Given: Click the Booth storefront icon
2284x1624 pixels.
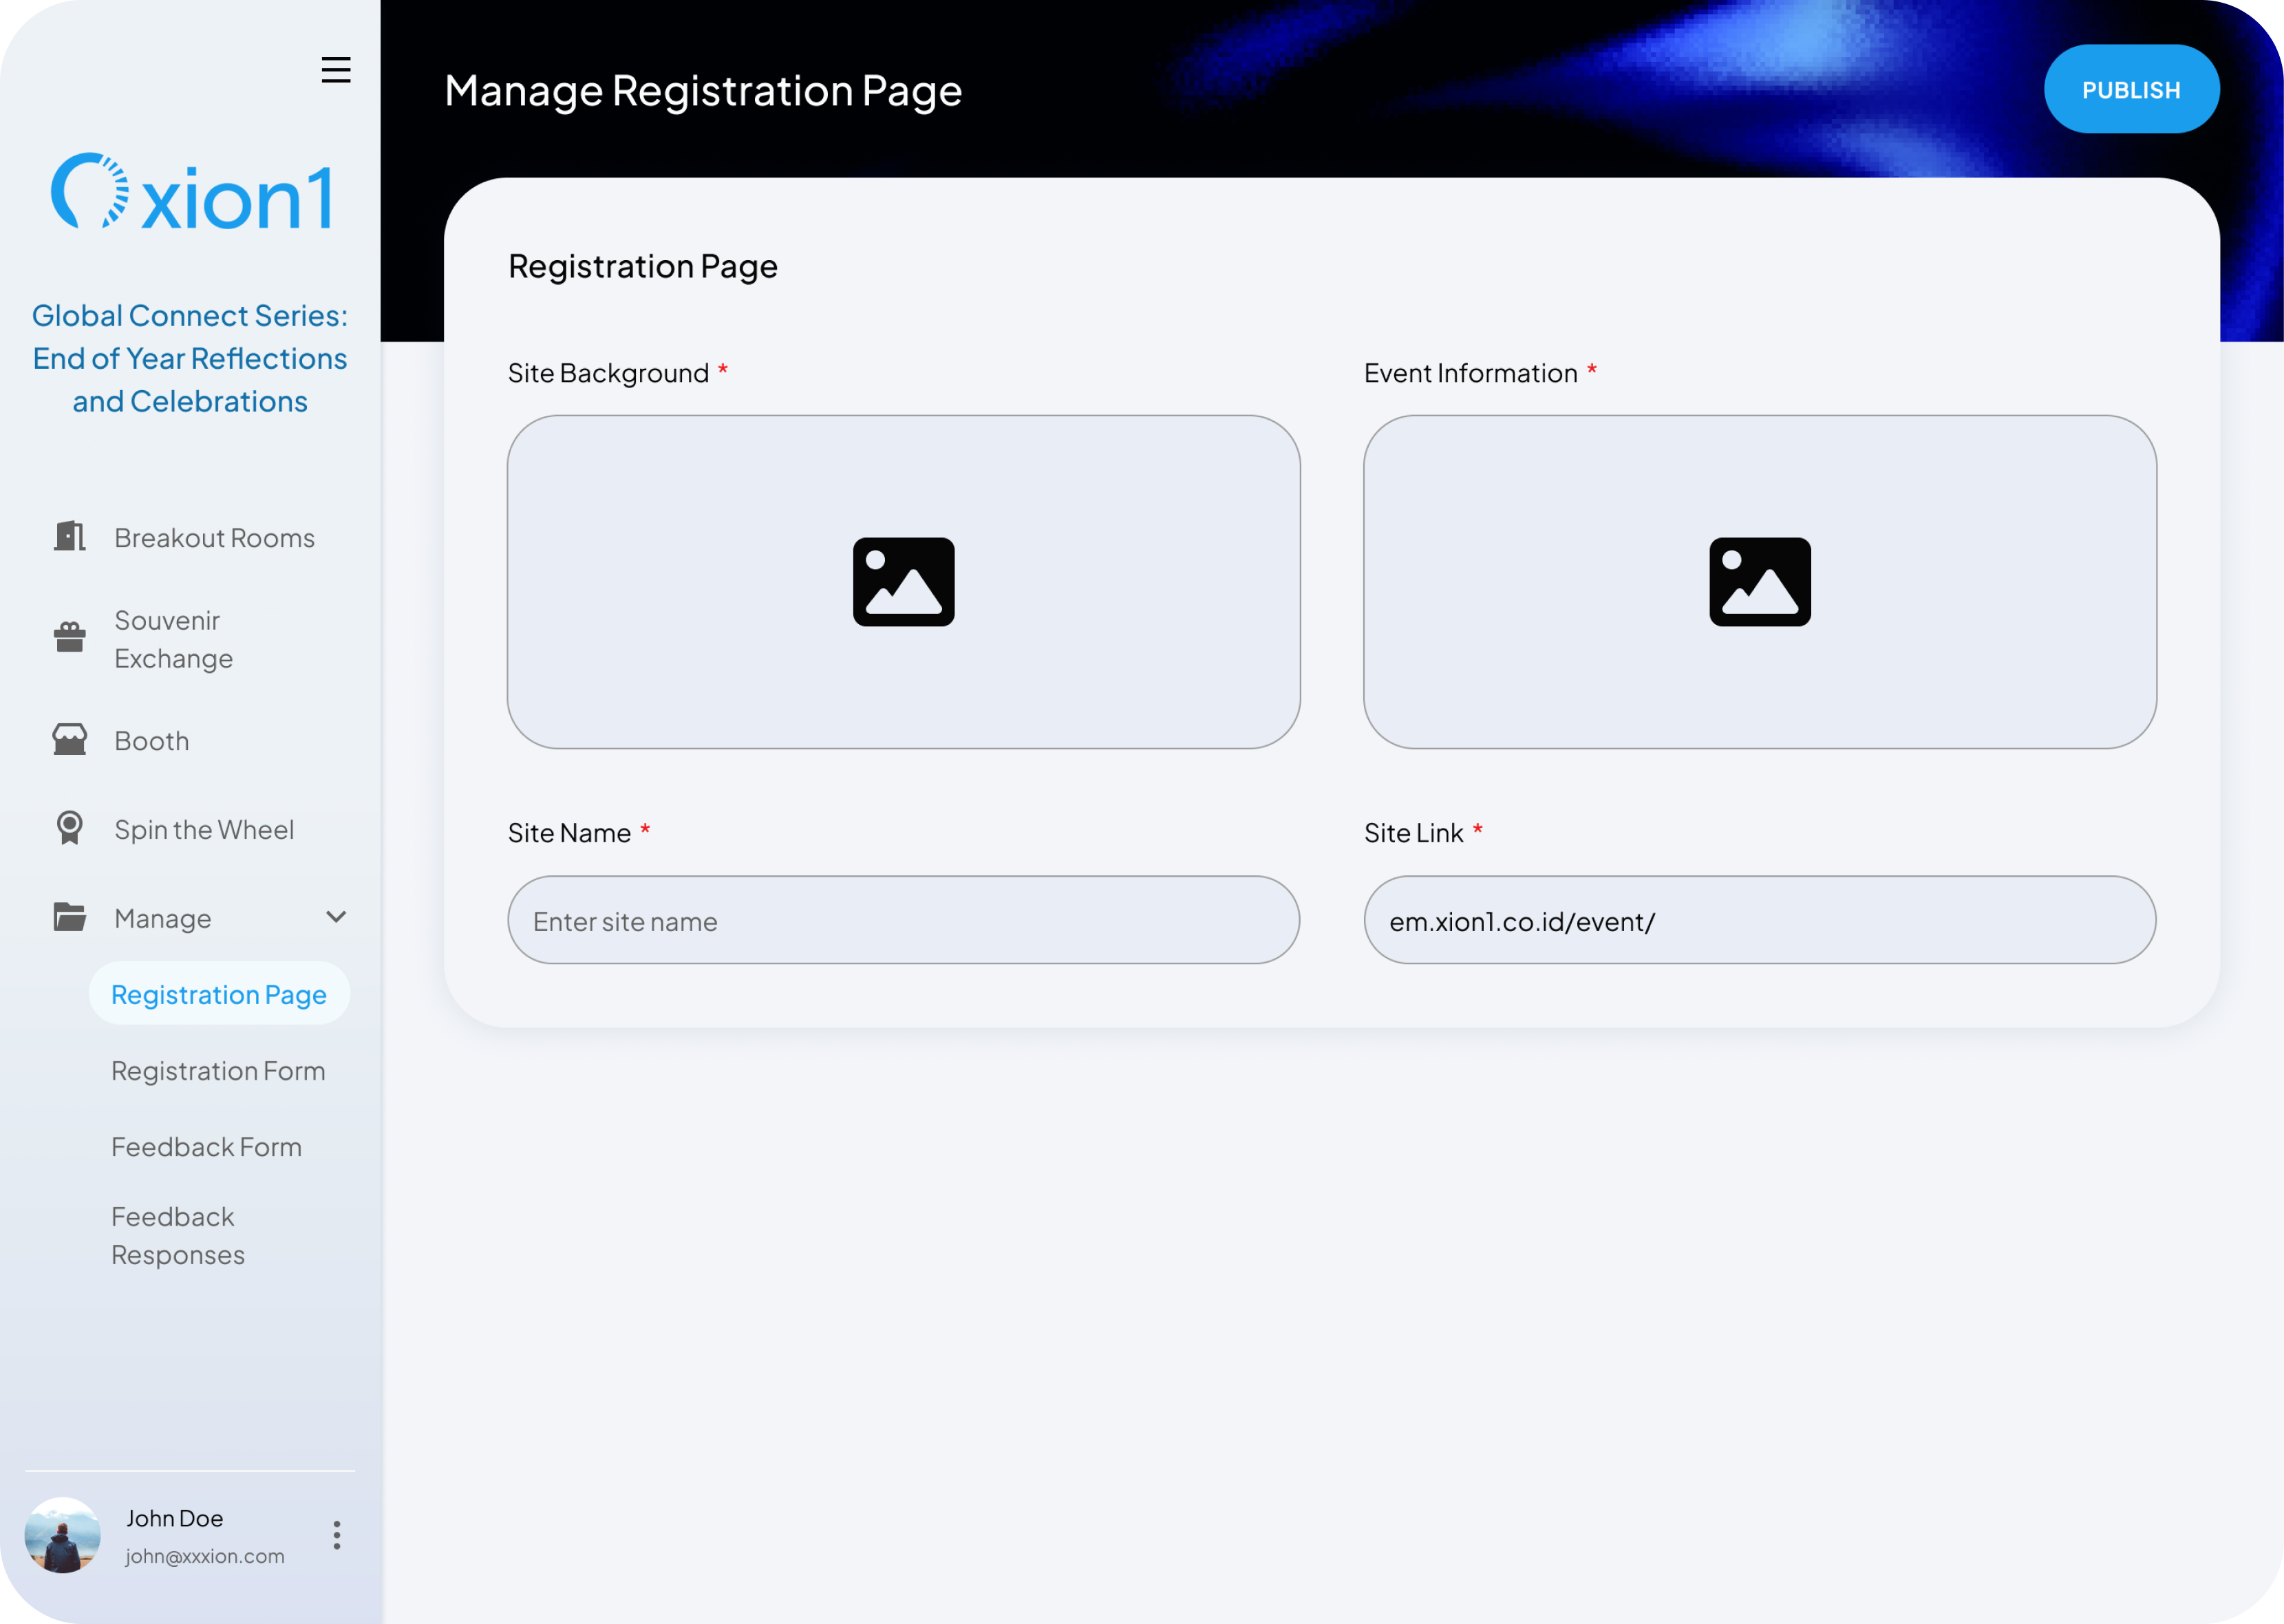Looking at the screenshot, I should click(69, 740).
